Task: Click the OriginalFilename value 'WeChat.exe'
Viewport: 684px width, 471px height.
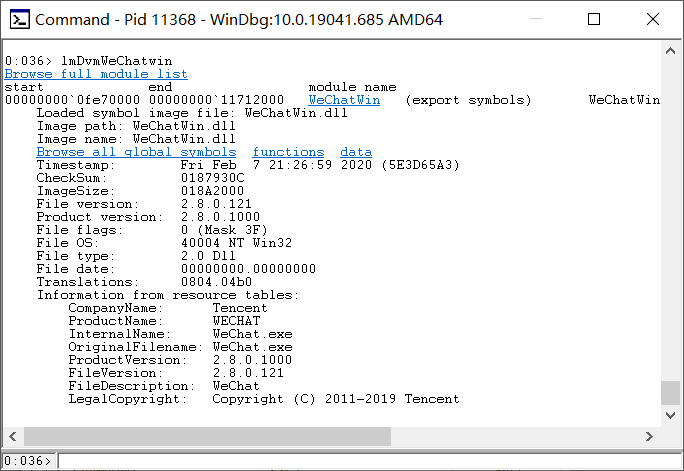Action: (x=252, y=347)
